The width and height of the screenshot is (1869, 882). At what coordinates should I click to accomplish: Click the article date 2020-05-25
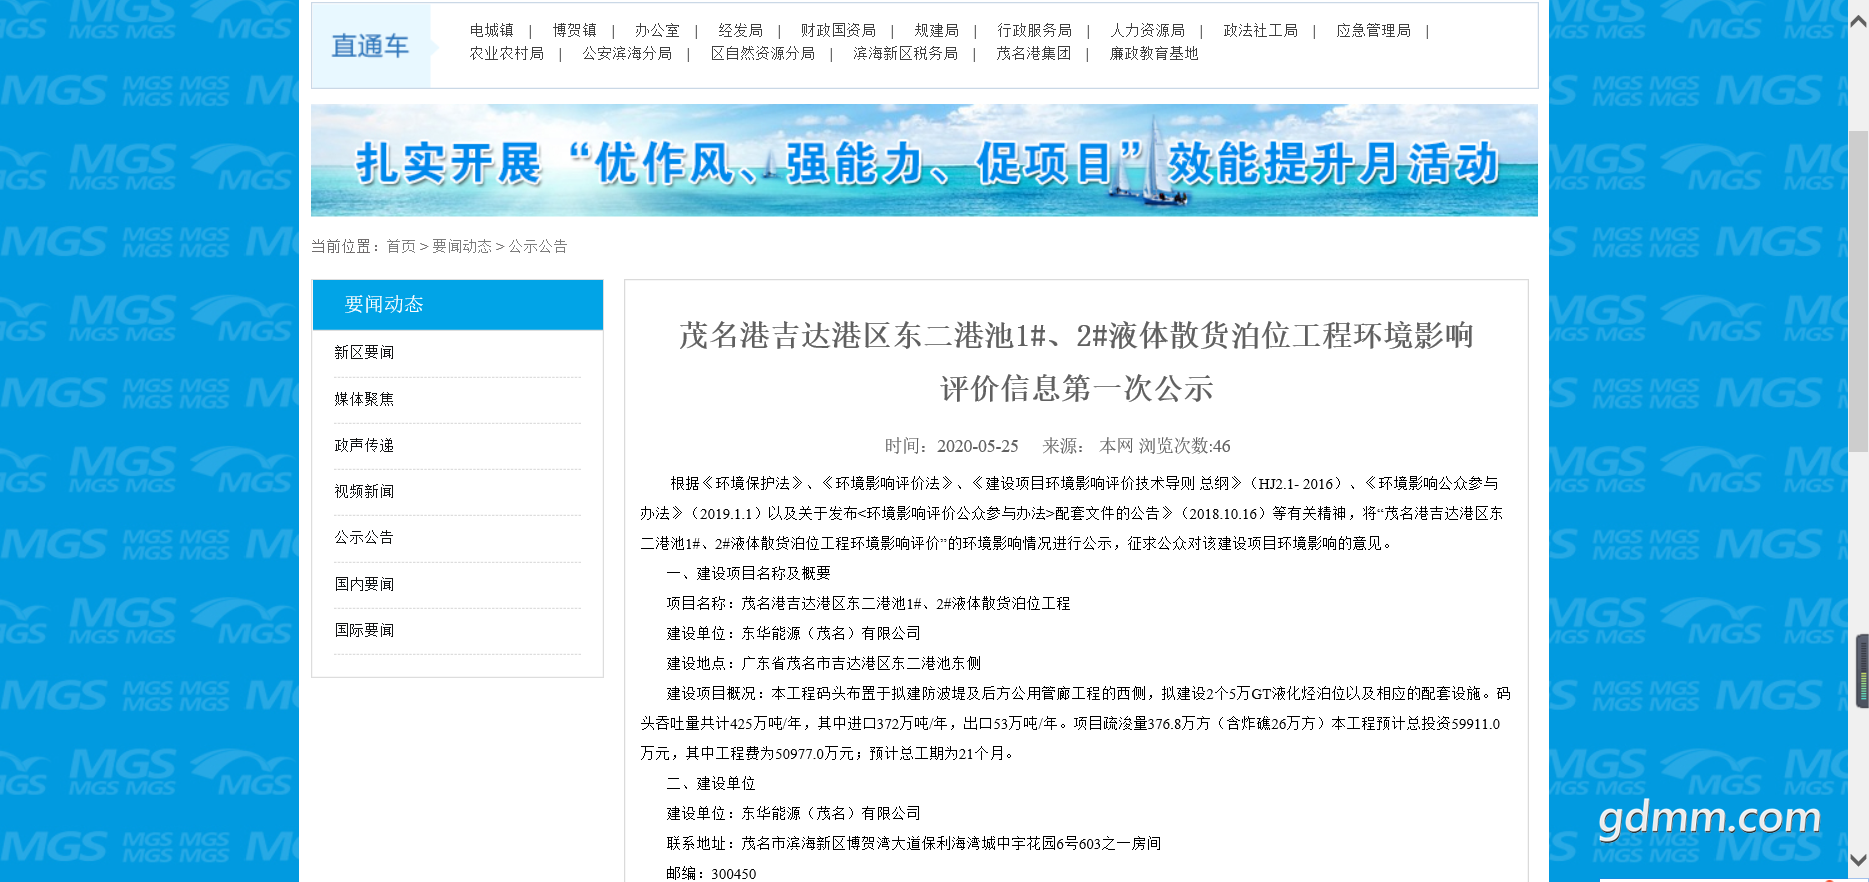978,446
